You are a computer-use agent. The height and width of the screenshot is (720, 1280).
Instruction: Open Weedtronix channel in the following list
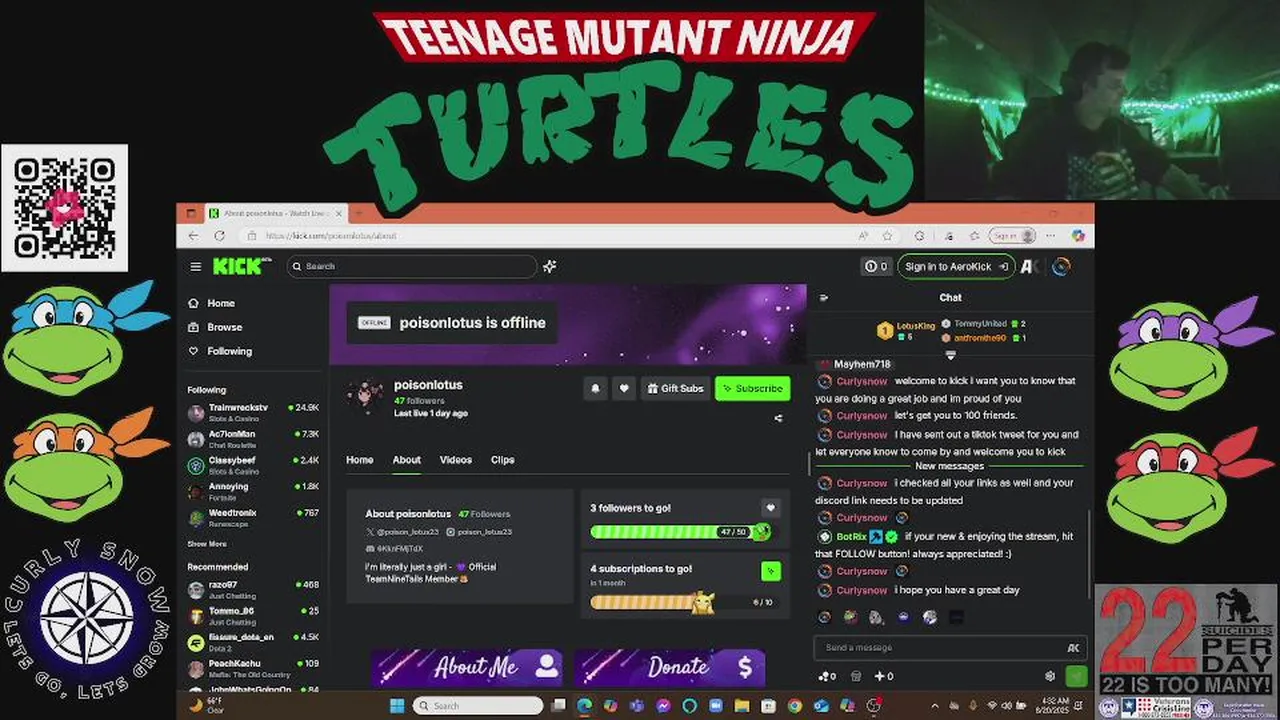(254, 517)
